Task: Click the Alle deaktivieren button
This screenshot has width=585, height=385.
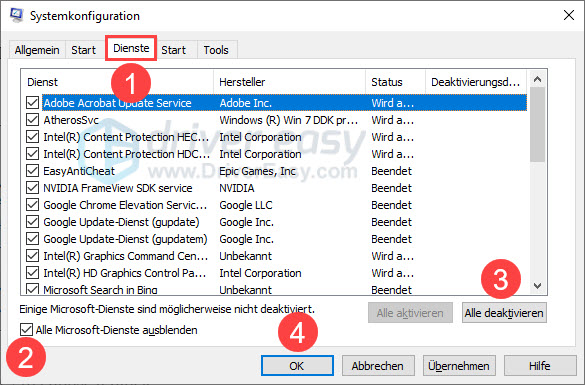Action: tap(504, 313)
